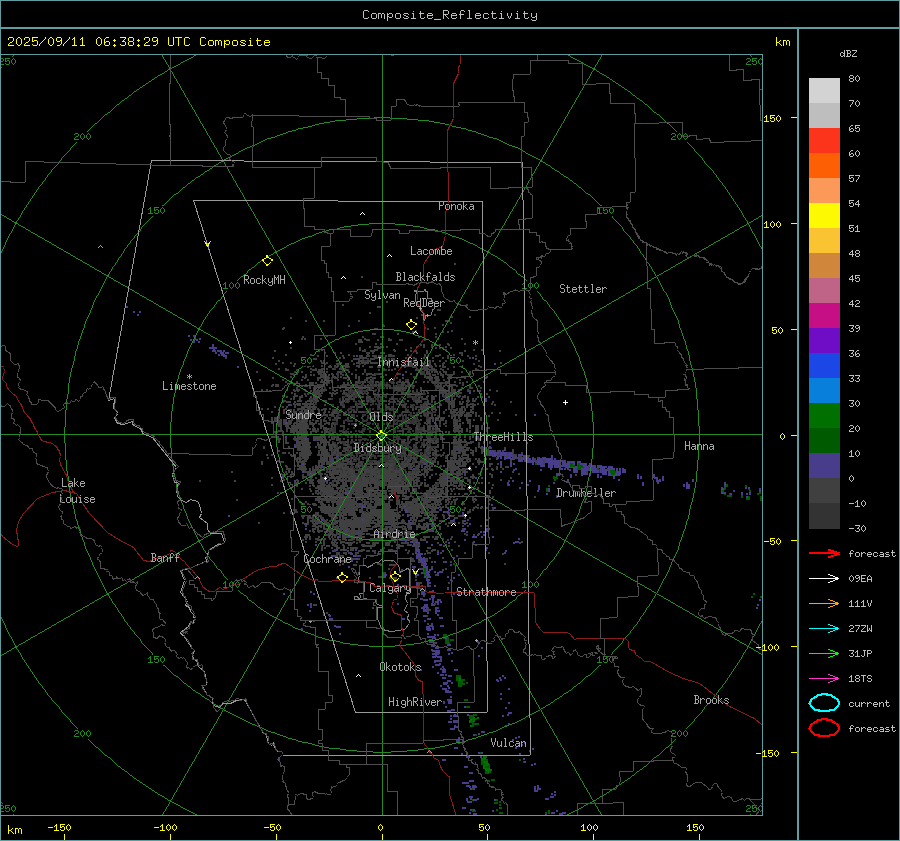Click the red forecast ellipse legend icon

(824, 728)
